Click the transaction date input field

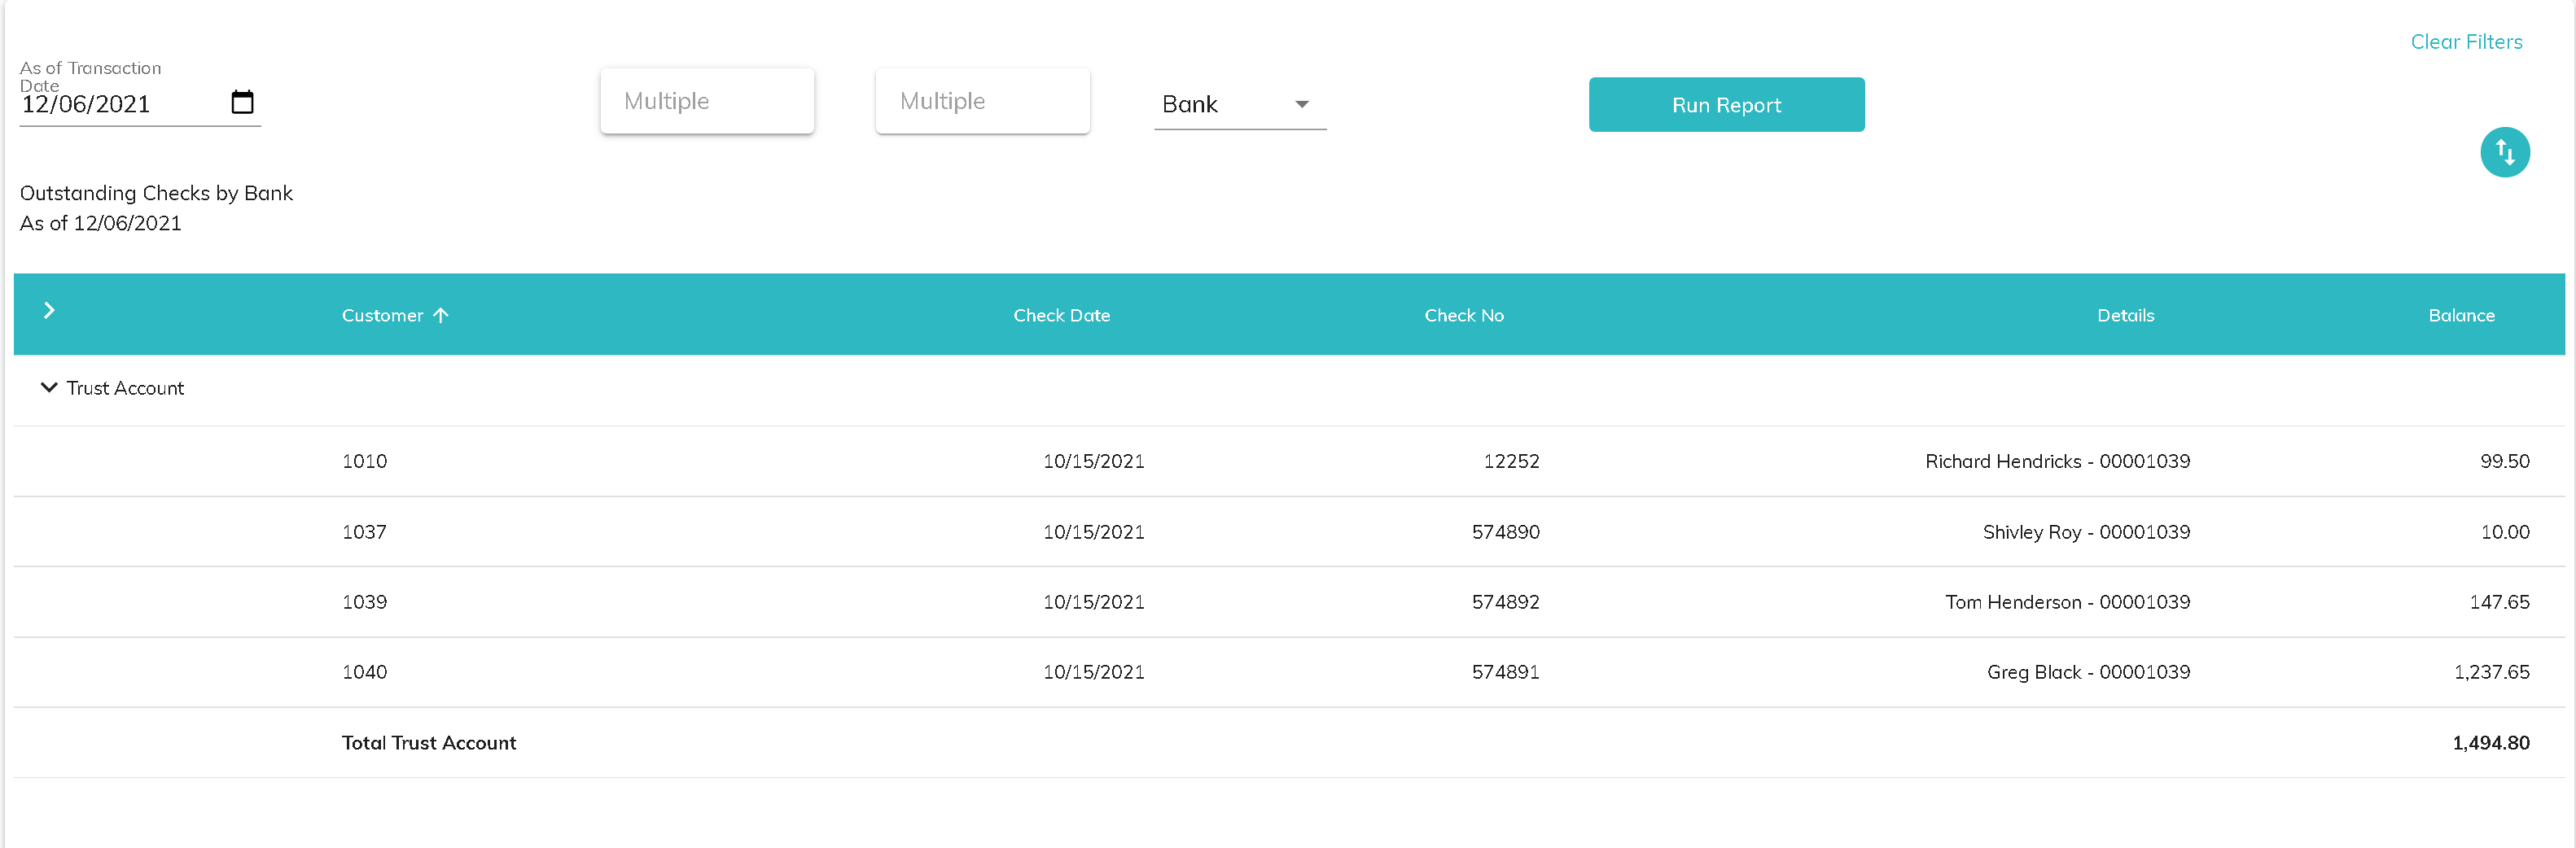click(x=120, y=105)
